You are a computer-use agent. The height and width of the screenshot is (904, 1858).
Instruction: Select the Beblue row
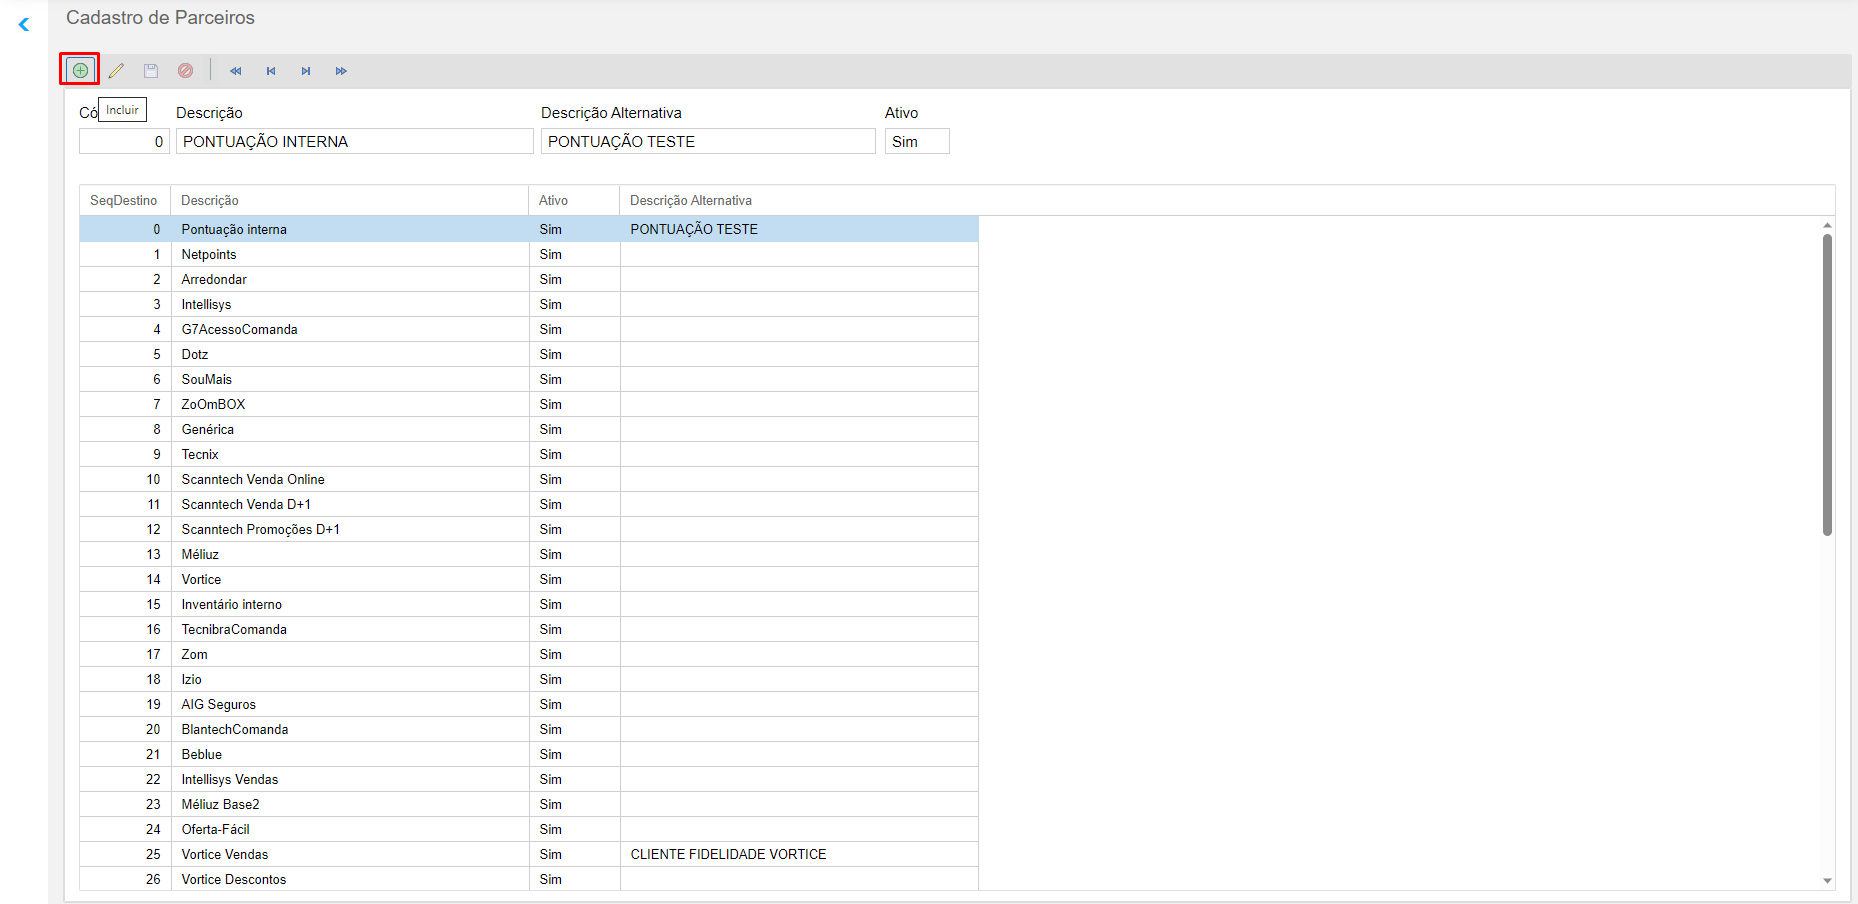click(529, 754)
